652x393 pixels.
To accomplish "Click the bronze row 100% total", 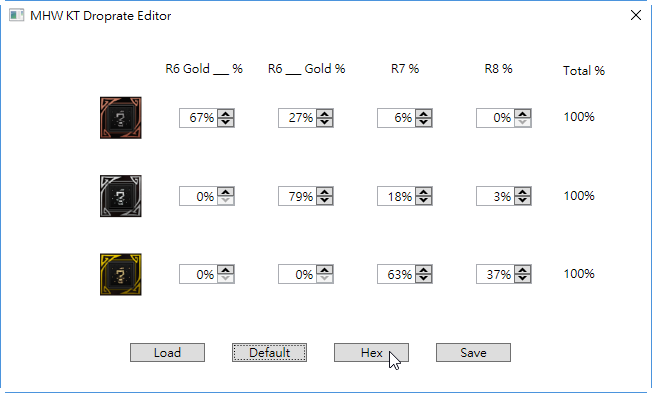I will click(x=579, y=117).
